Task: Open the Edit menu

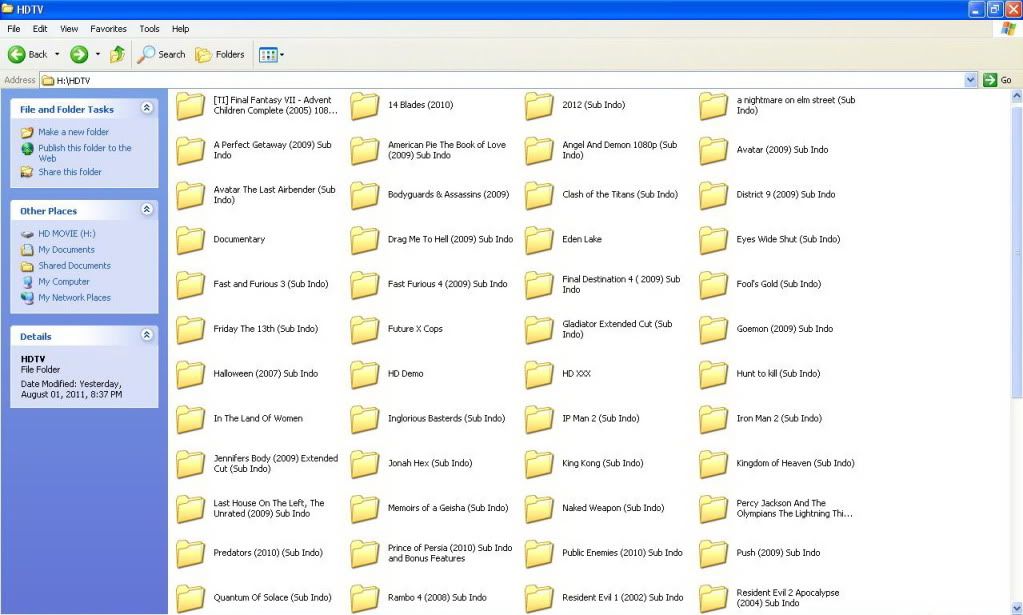Action: click(x=40, y=29)
